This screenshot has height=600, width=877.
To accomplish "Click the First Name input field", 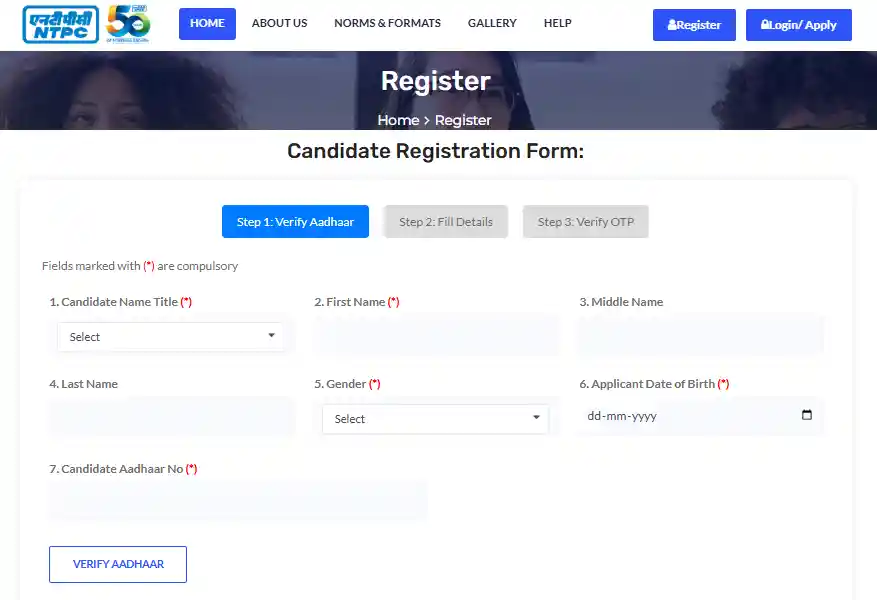I will (x=435, y=335).
